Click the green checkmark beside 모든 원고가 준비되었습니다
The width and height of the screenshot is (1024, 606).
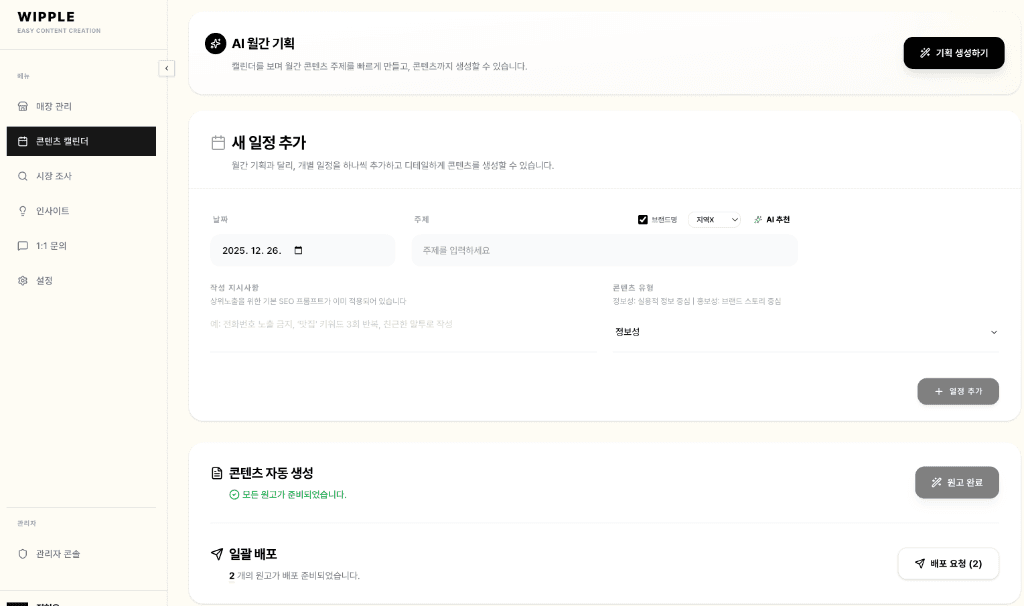click(234, 494)
